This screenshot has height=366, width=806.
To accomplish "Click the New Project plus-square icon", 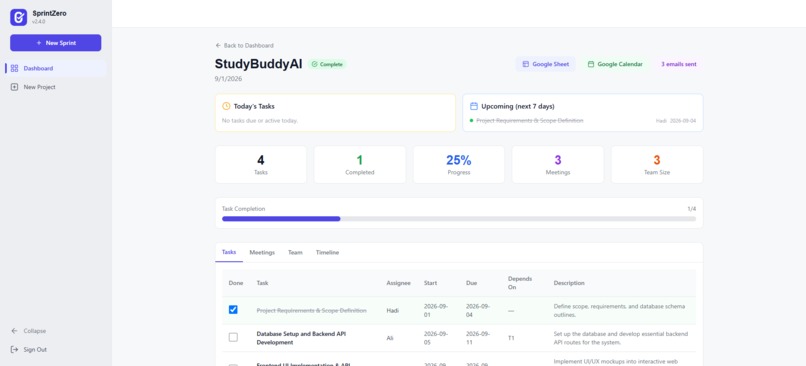I will click(x=14, y=87).
